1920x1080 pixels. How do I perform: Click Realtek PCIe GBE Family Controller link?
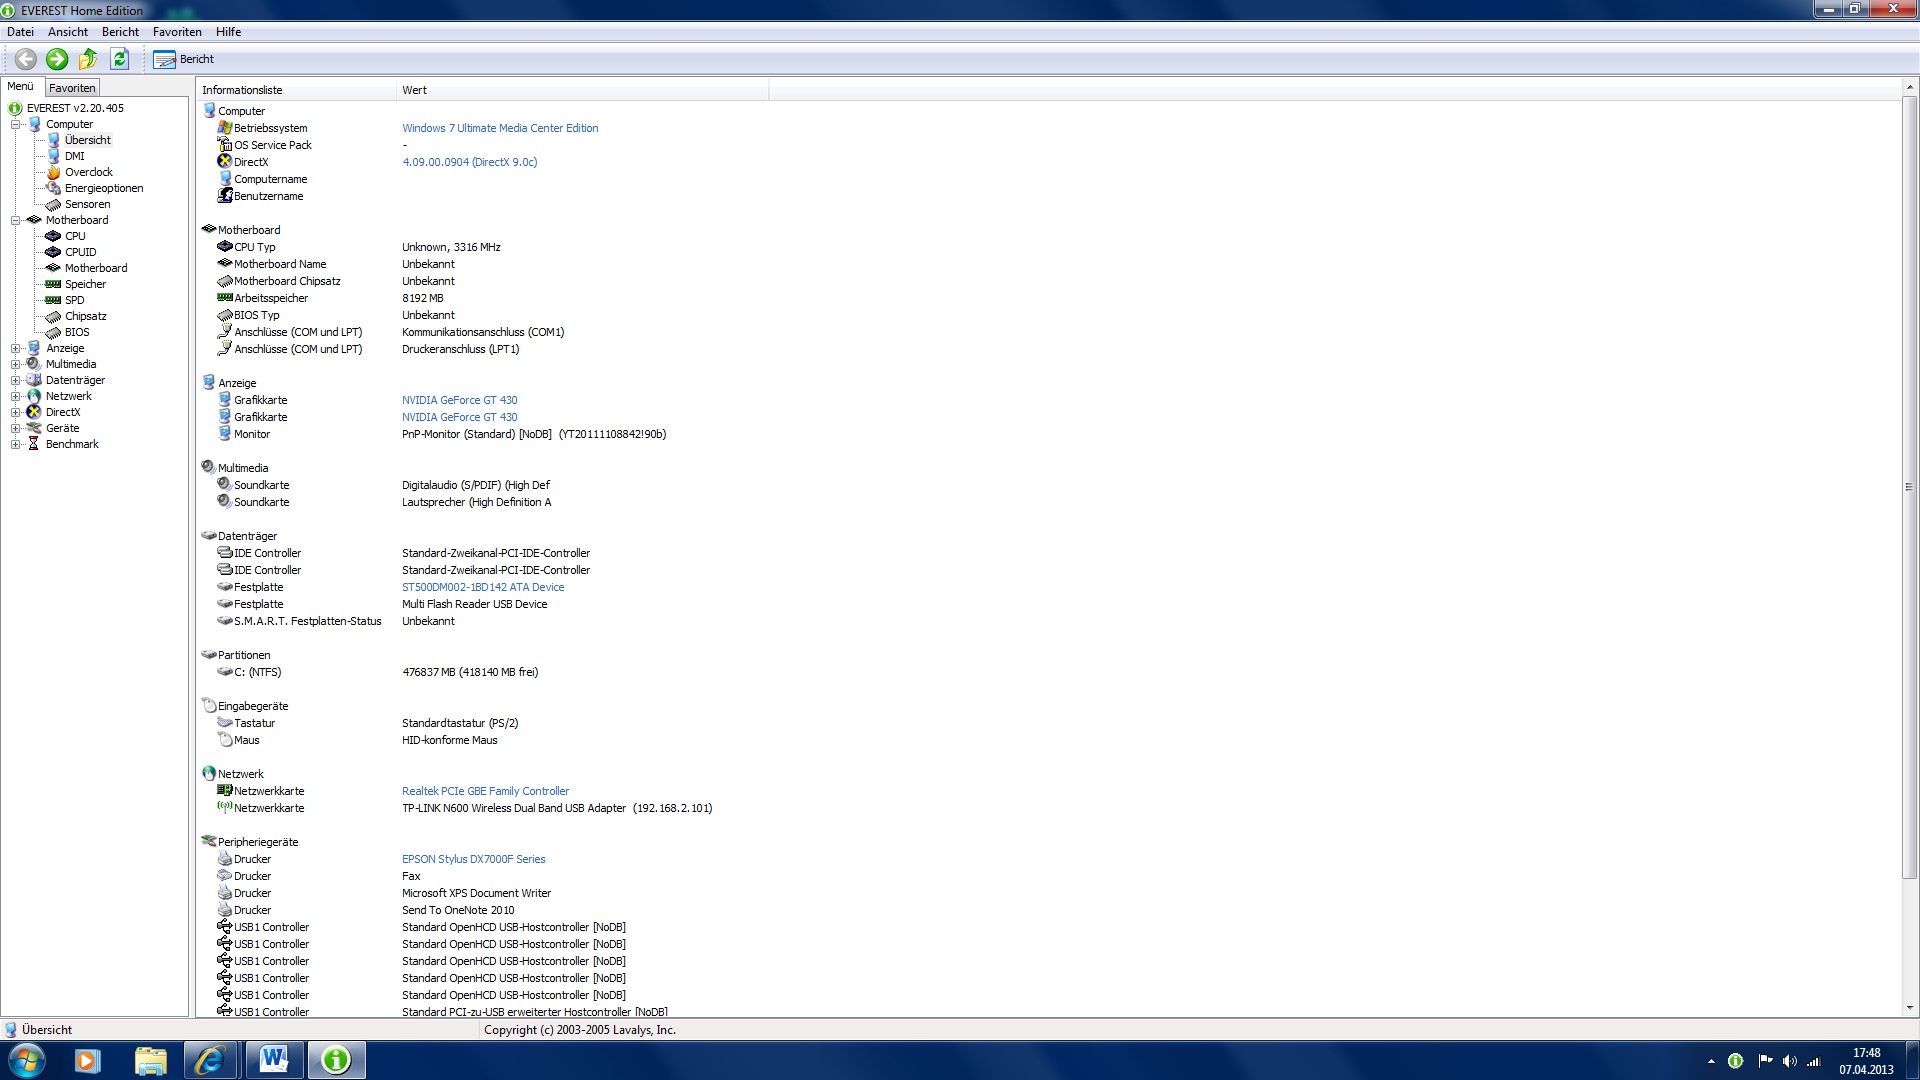tap(485, 791)
